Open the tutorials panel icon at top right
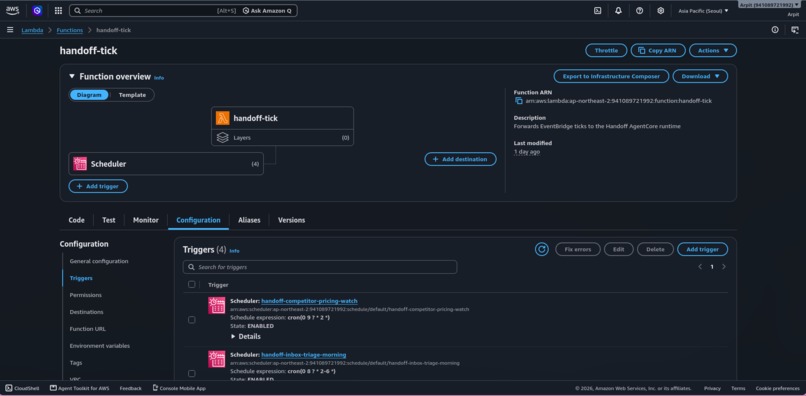Screen dimensions: 806x396 tap(795, 30)
